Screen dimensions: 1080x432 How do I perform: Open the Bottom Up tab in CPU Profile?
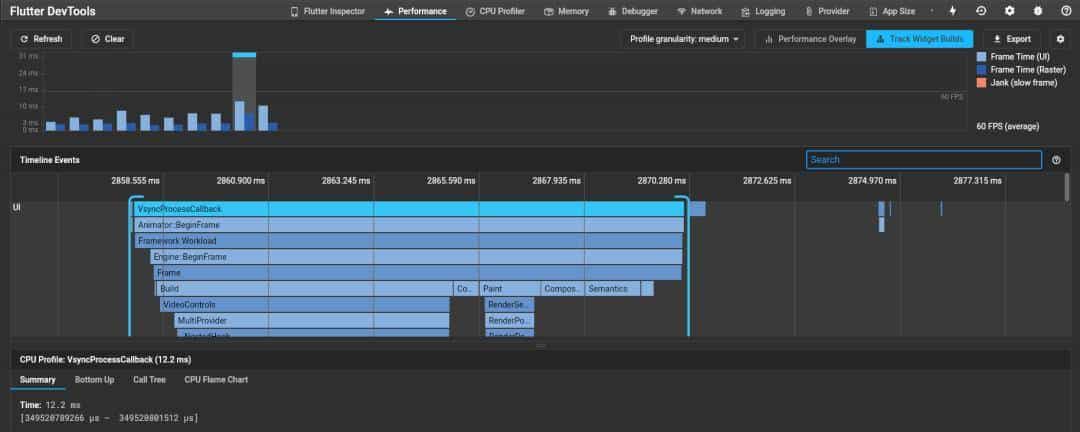click(x=94, y=380)
